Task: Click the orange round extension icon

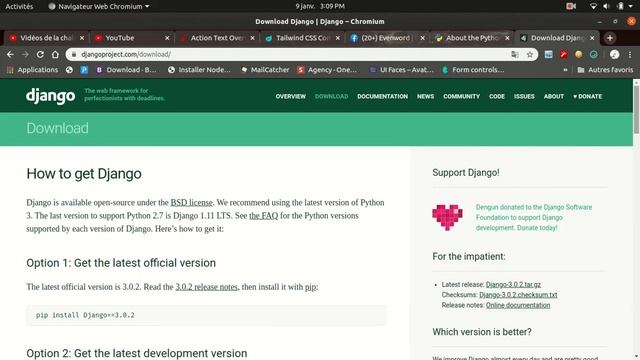Action: coord(578,54)
